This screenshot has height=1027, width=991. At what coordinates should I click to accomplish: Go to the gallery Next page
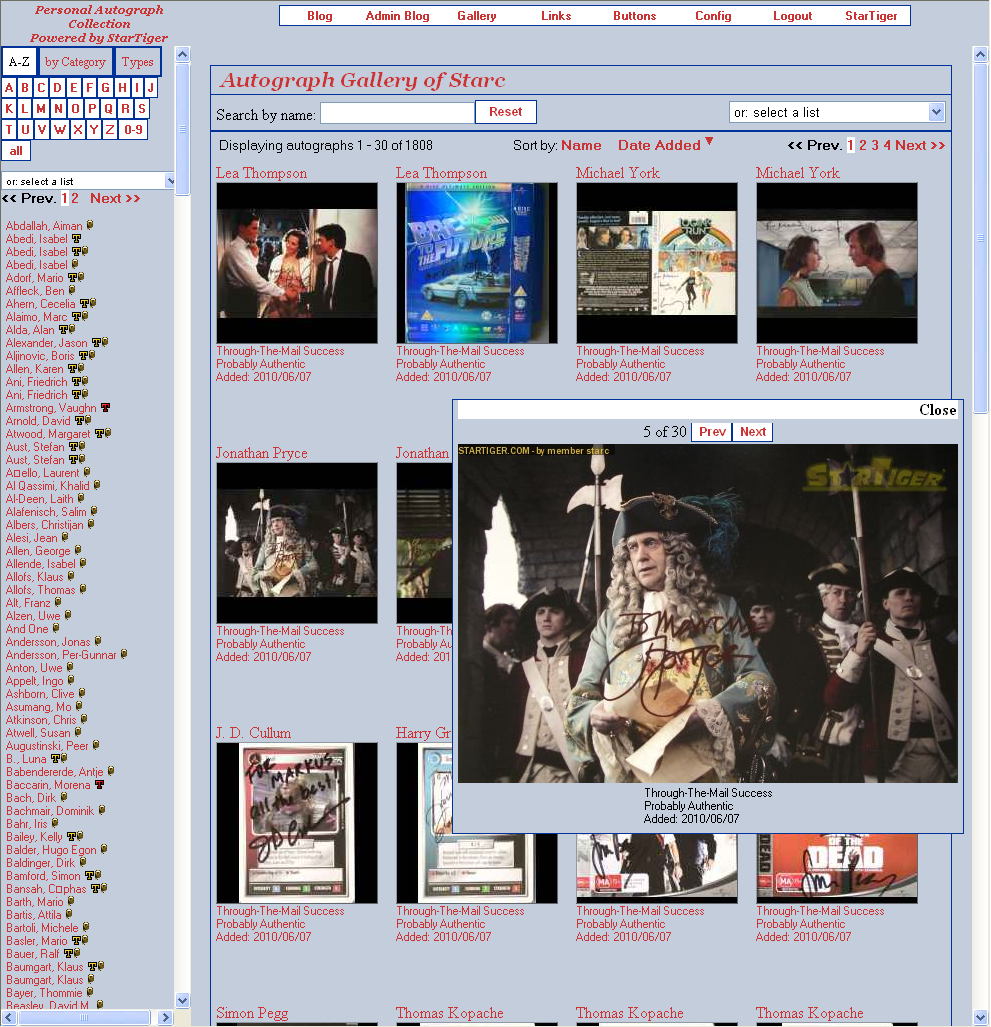920,145
